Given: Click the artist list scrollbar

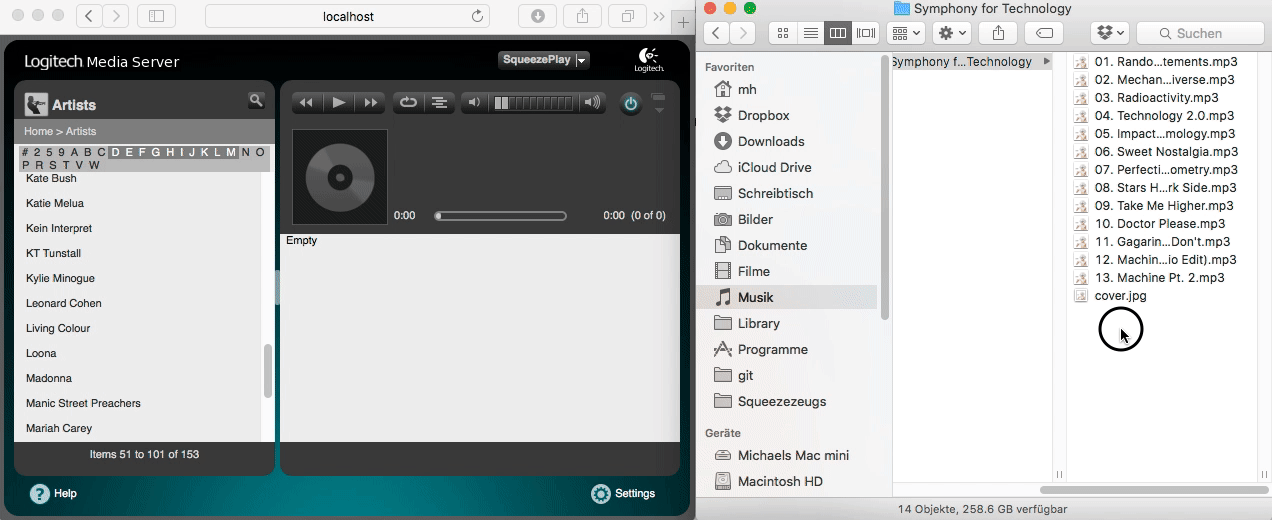Looking at the screenshot, I should [x=267, y=371].
